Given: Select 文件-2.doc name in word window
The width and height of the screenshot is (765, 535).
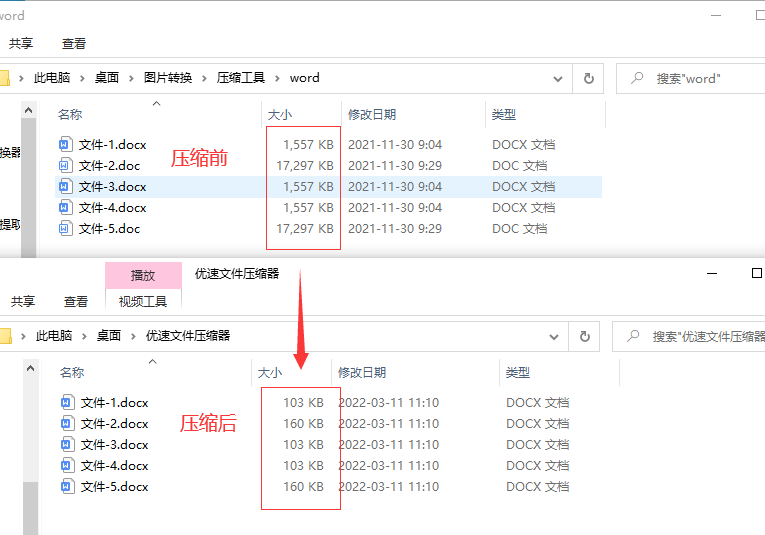Looking at the screenshot, I should pyautogui.click(x=109, y=166).
